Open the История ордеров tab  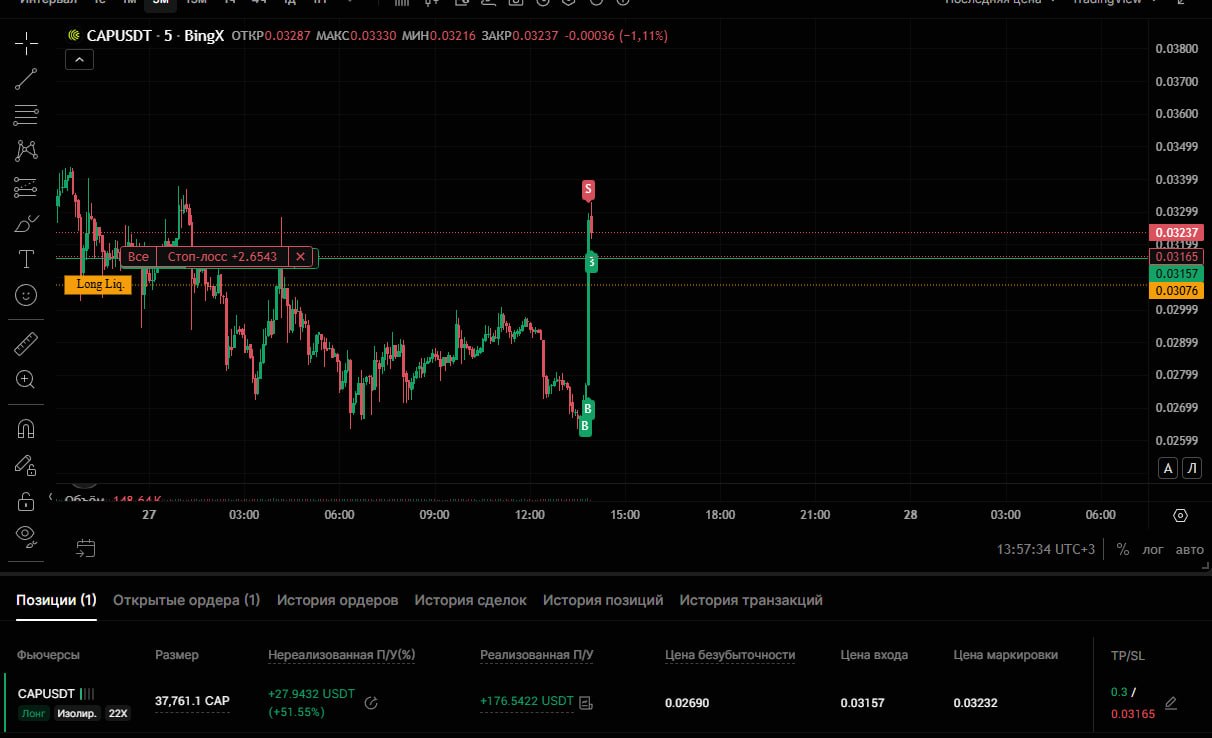337,600
